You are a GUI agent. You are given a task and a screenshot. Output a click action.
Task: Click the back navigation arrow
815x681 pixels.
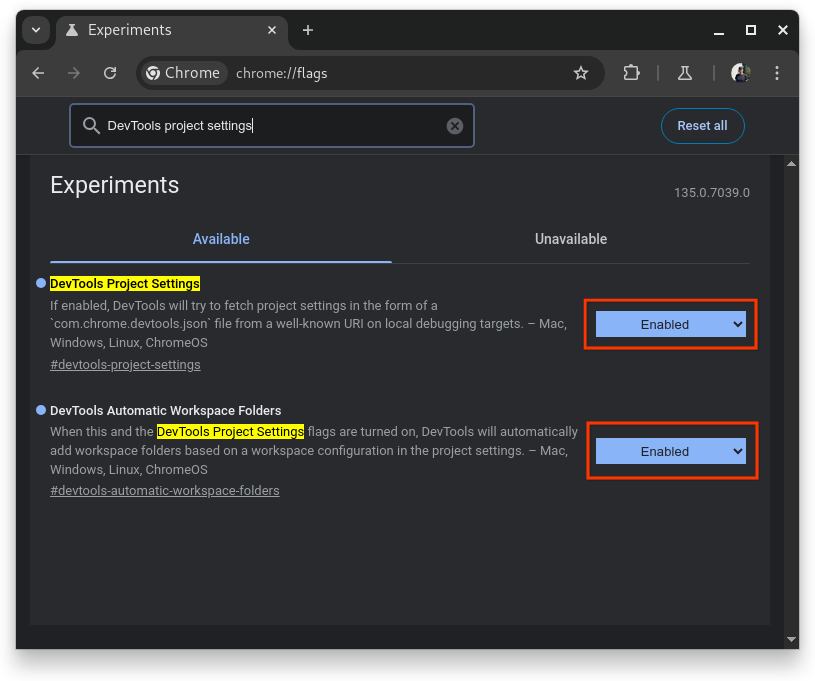[x=38, y=73]
